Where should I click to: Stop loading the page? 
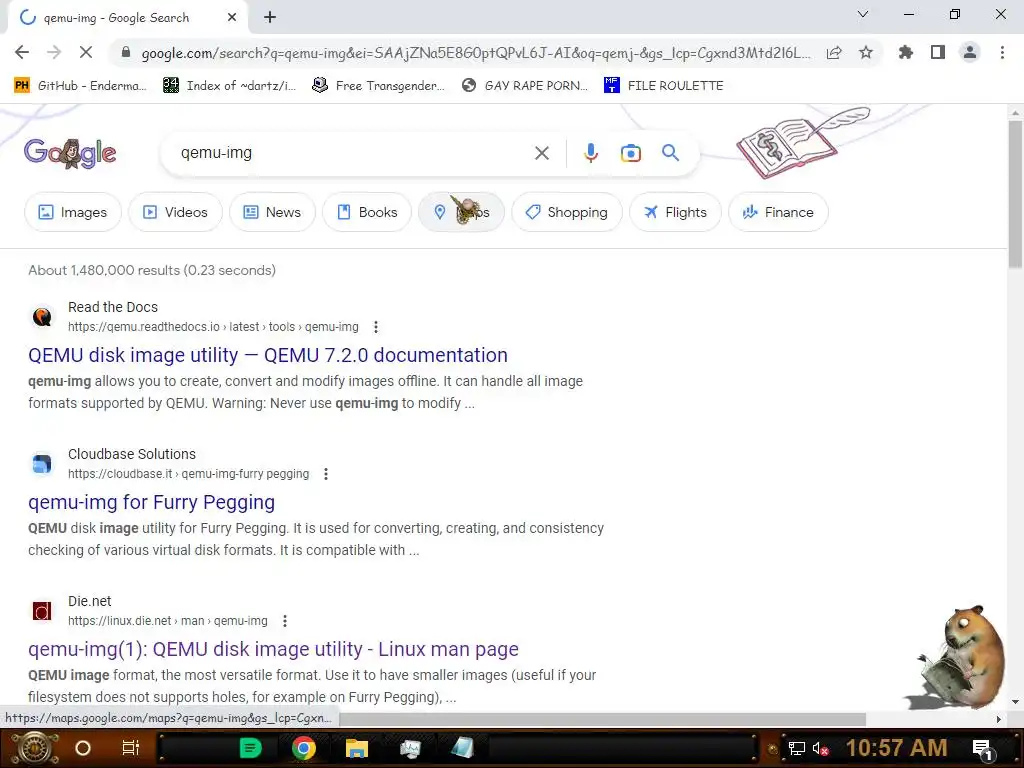point(86,52)
